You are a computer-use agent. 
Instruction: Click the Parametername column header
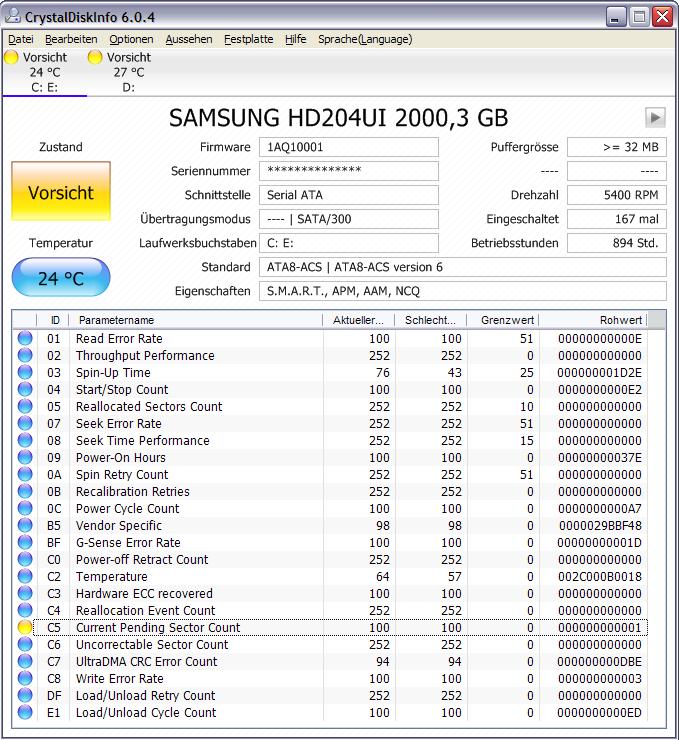[196, 320]
